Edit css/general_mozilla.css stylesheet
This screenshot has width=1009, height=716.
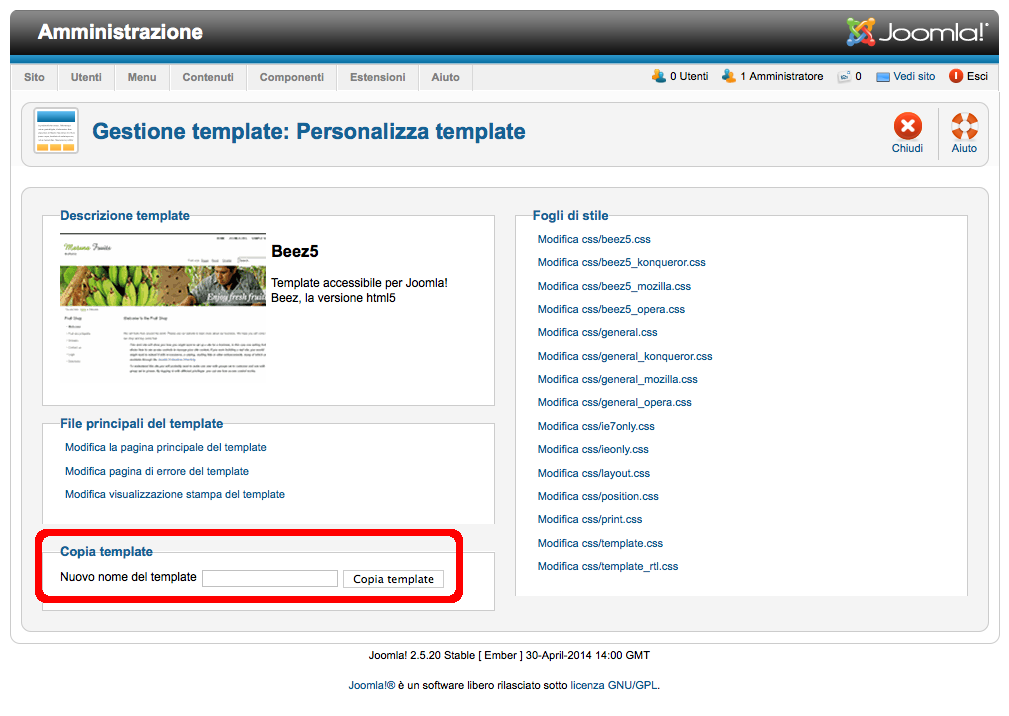tap(617, 380)
